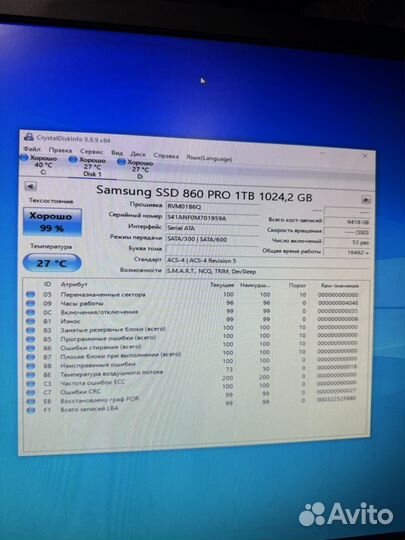The image size is (405, 540).
Task: Click the Raw-значения column header
Action: pyautogui.click(x=340, y=286)
